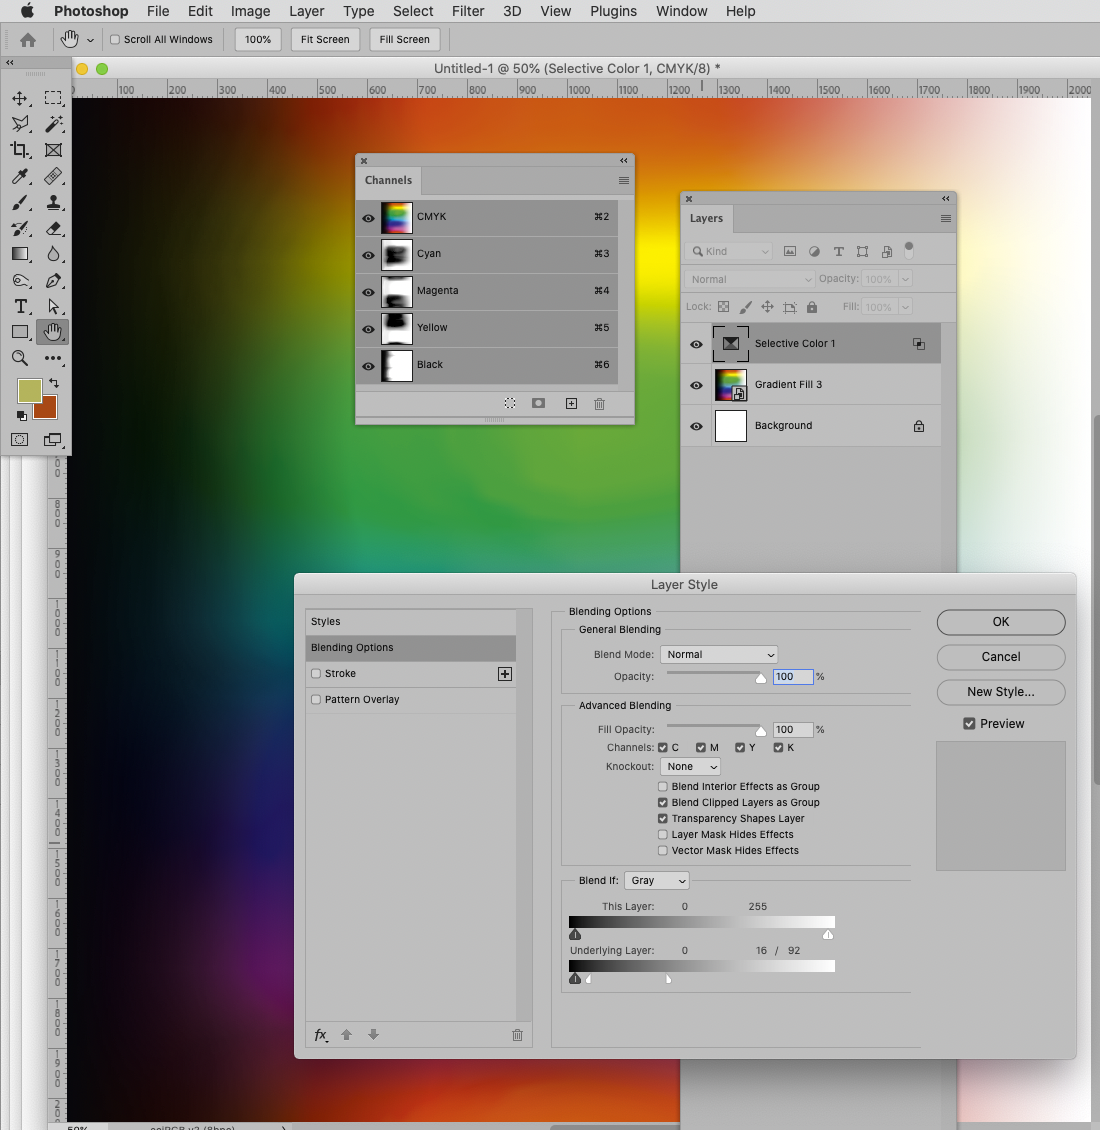Open the Knockout dropdown

click(689, 766)
